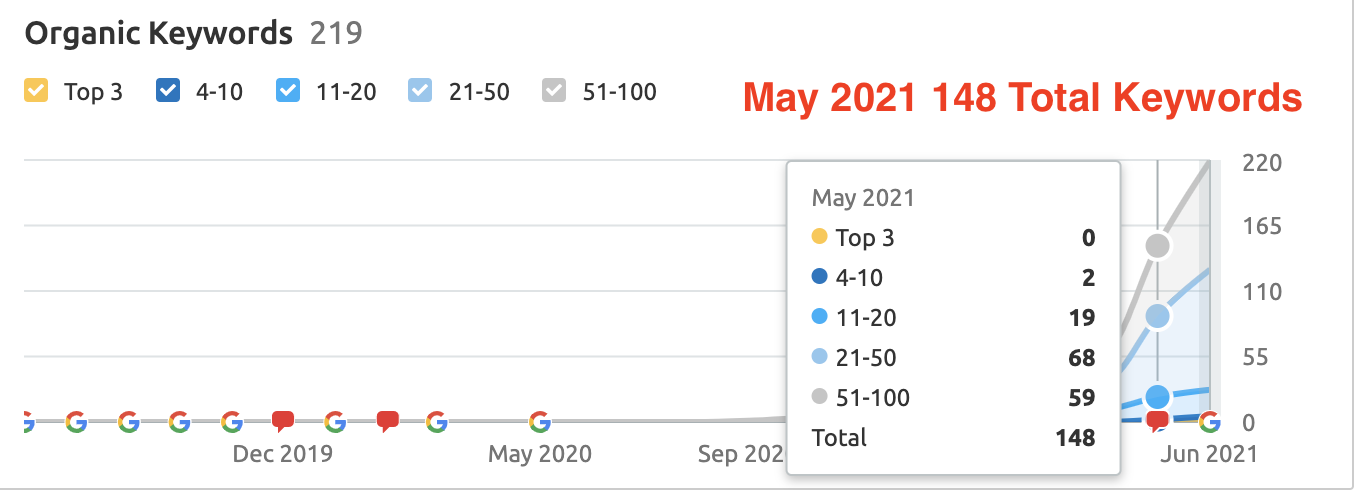Screen dimensions: 1358x490
Task: Hide the 51-100 series via its checkbox
Action: tap(553, 92)
